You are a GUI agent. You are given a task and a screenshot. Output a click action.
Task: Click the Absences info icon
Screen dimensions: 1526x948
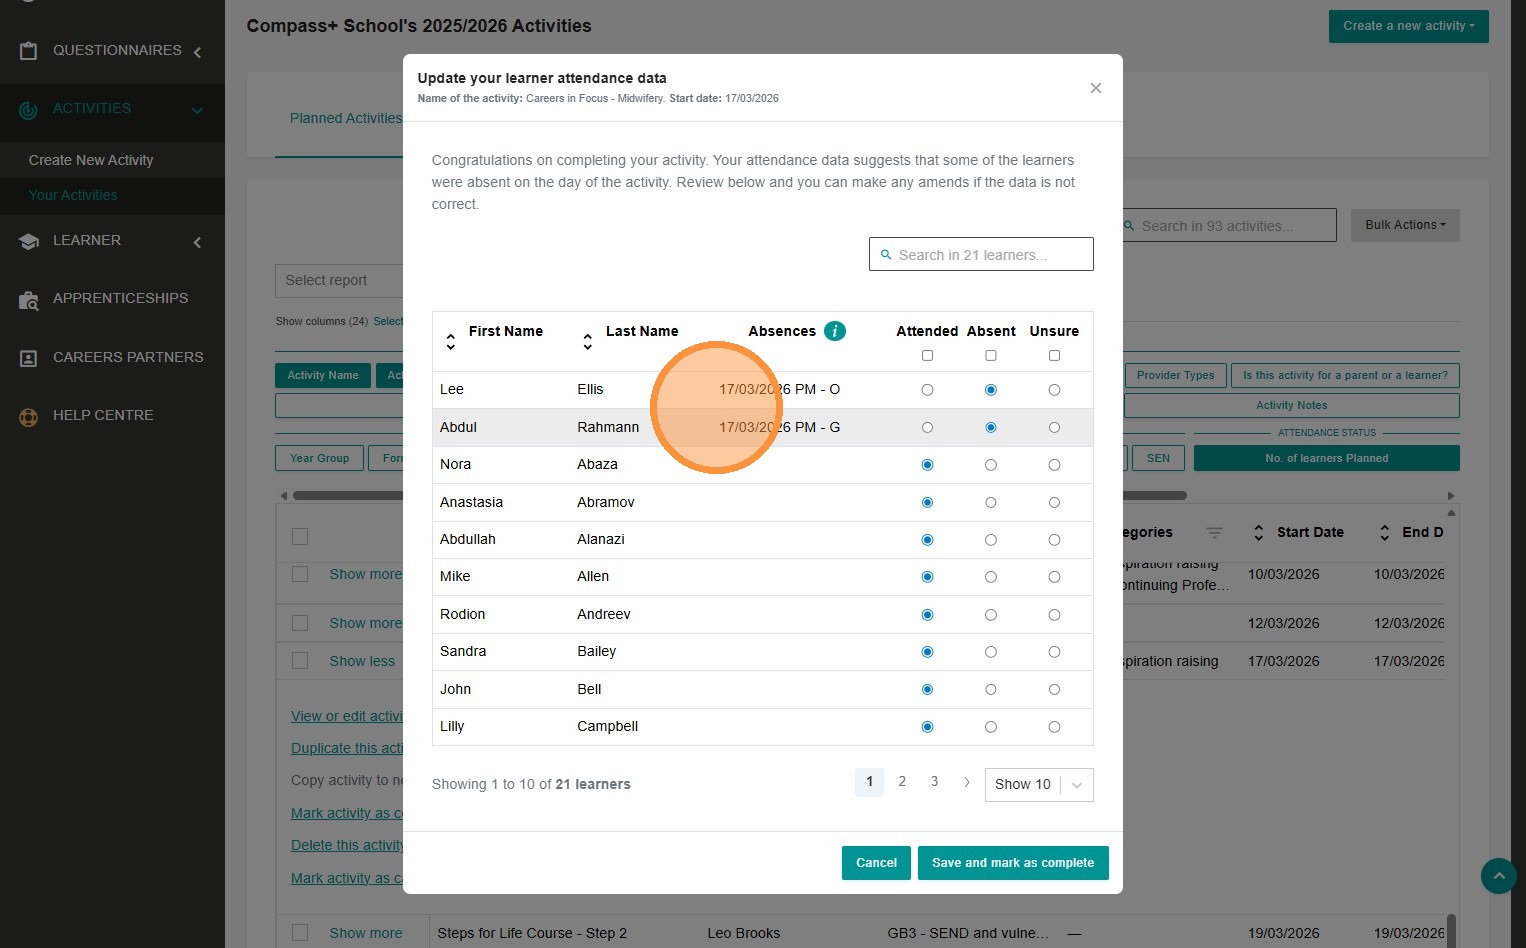pyautogui.click(x=835, y=331)
